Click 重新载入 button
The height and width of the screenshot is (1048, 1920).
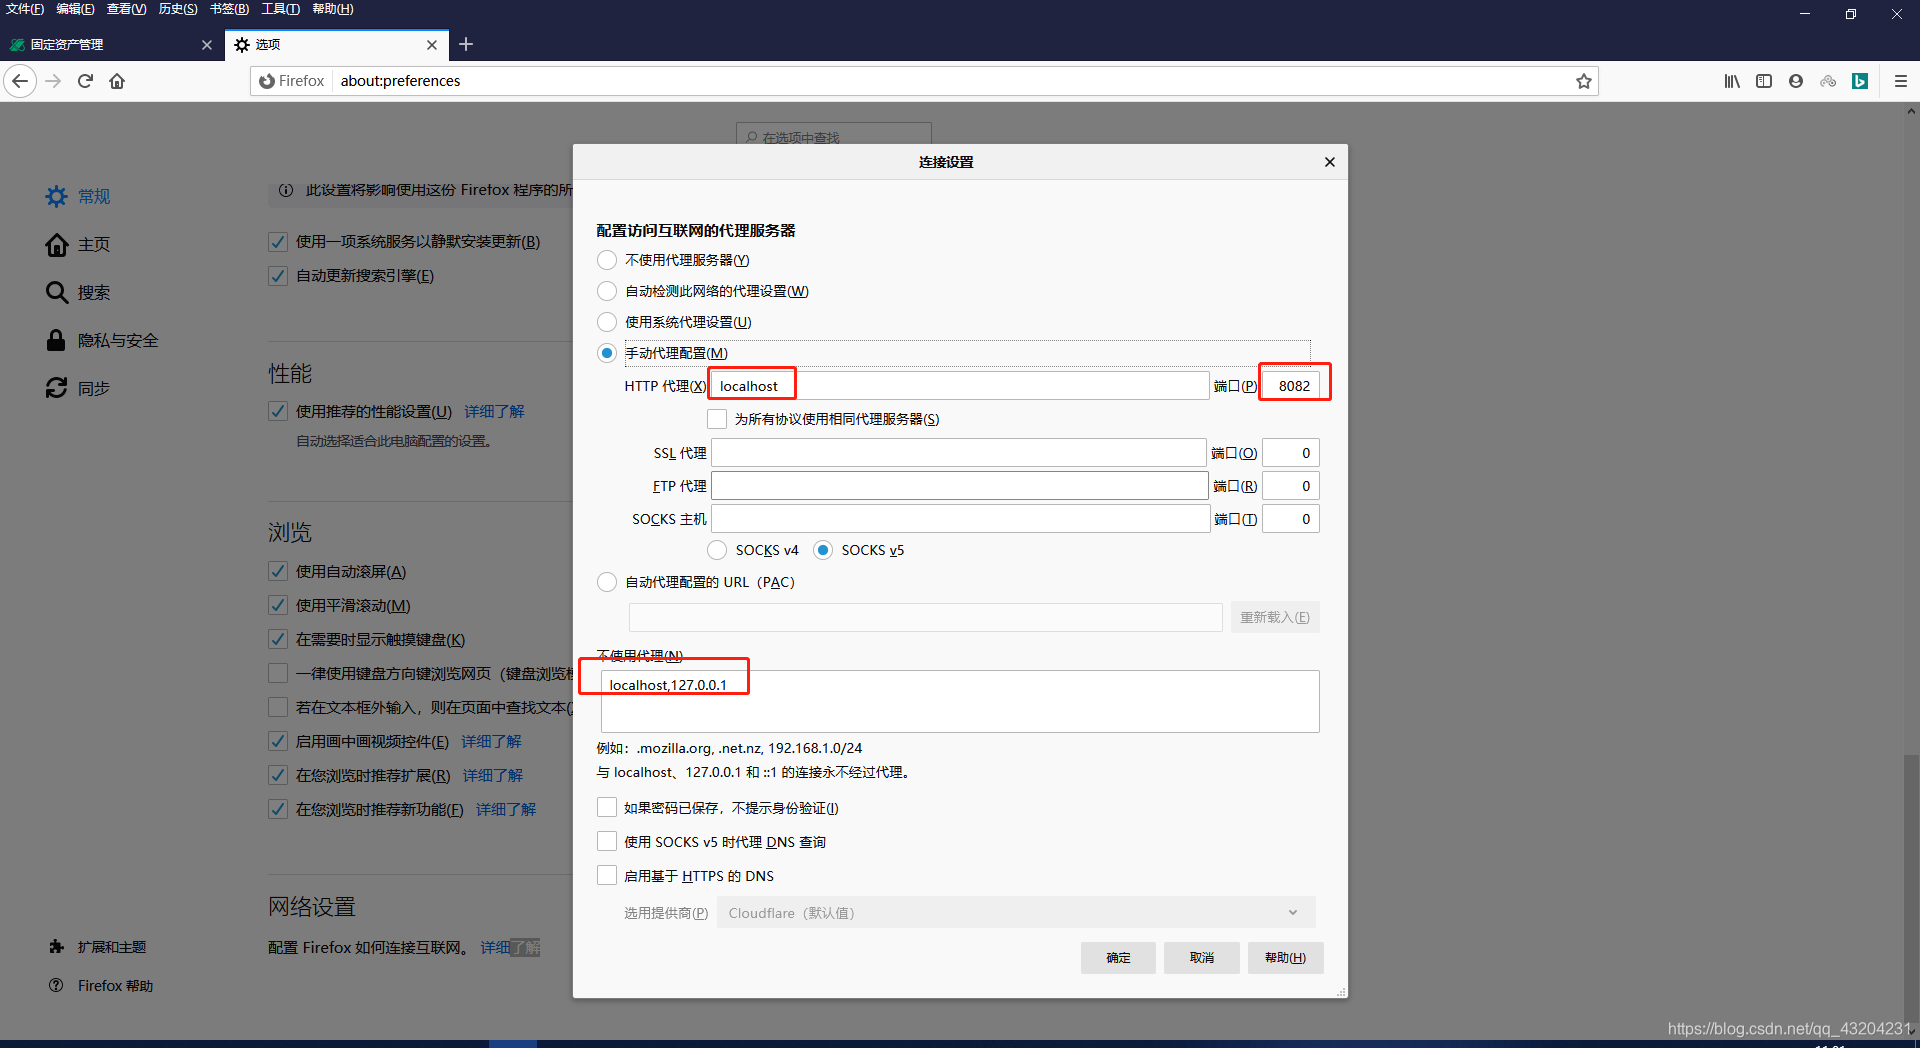(1275, 618)
